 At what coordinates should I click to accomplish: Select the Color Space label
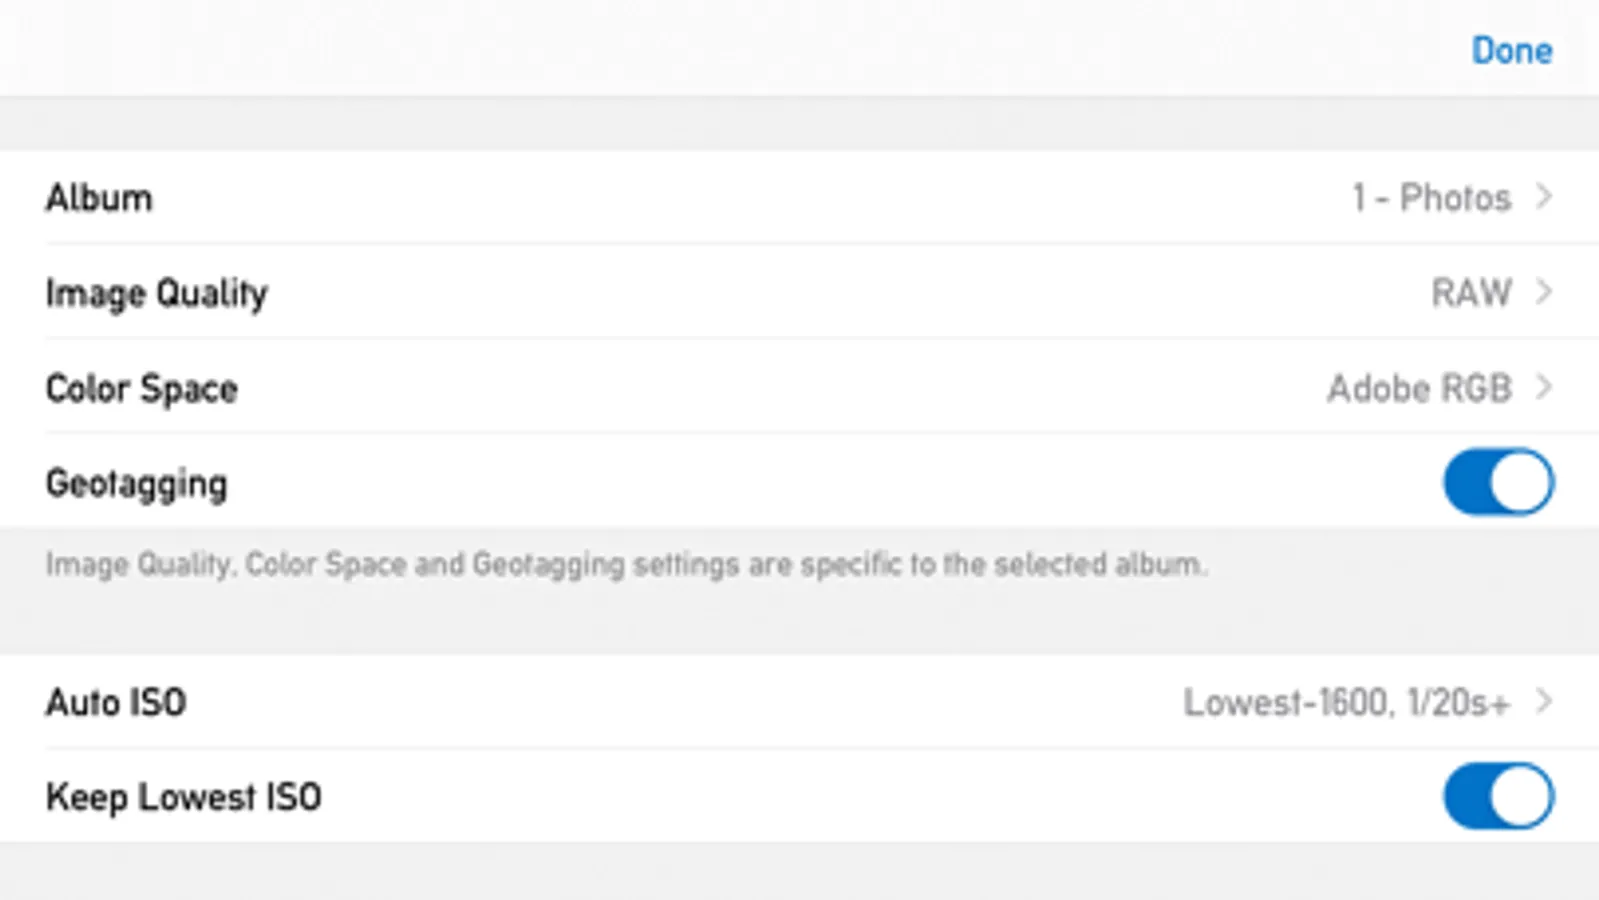(142, 388)
